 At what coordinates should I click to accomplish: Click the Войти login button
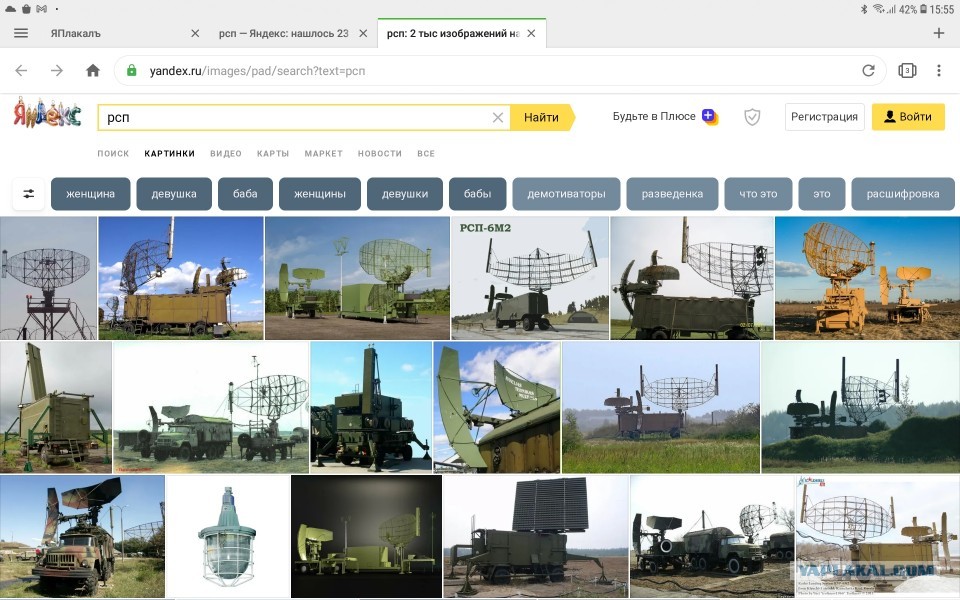[x=908, y=117]
